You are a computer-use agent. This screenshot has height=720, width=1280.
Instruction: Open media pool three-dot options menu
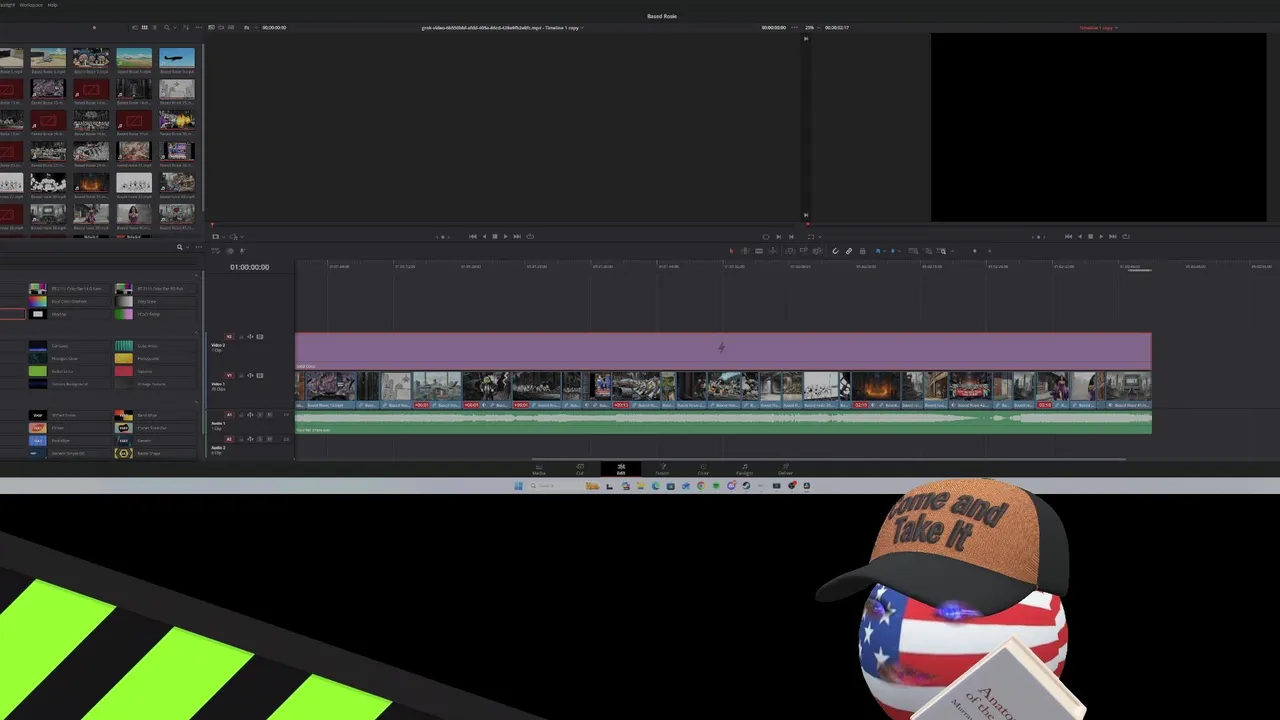199,27
